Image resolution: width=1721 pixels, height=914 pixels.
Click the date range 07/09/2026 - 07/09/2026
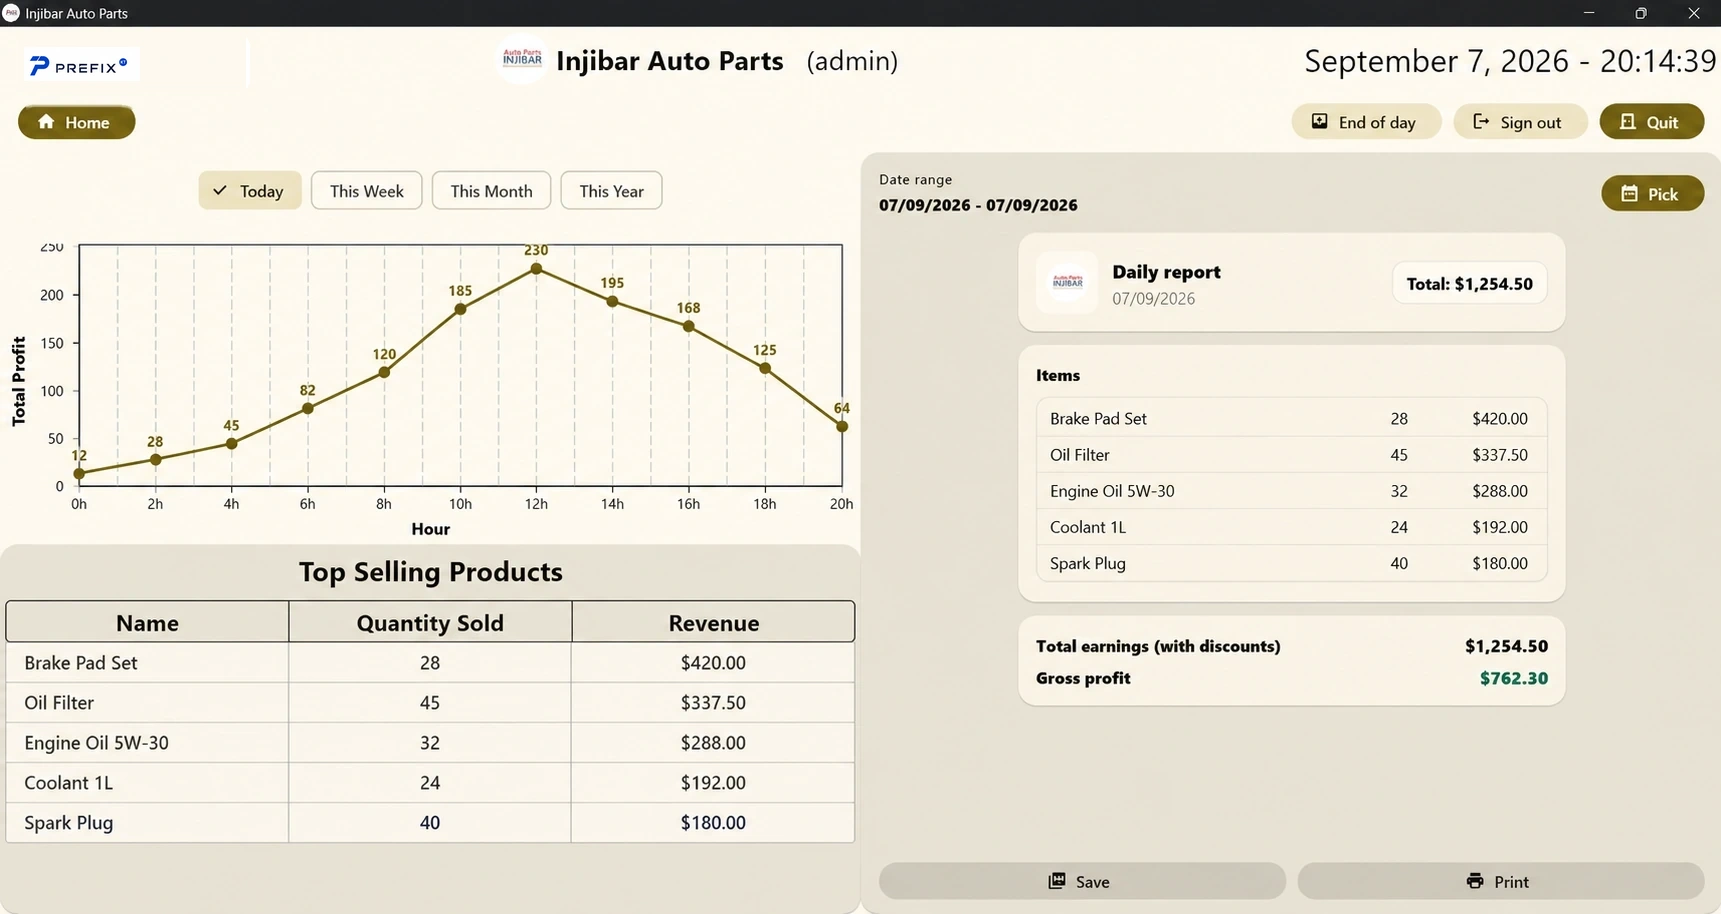[978, 205]
